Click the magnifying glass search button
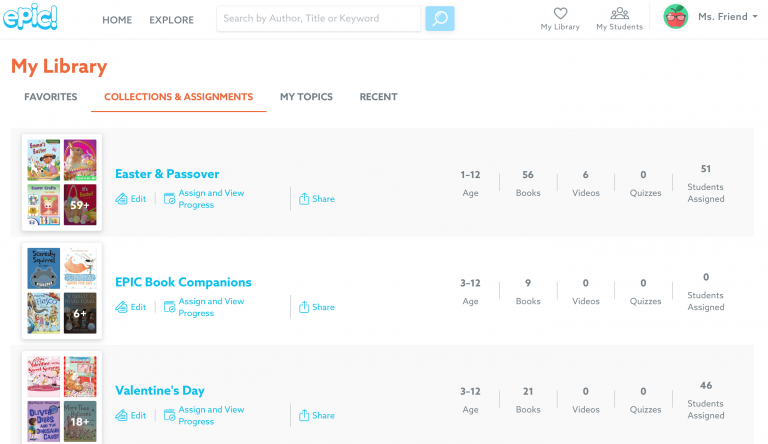Image resolution: width=768 pixels, height=444 pixels. [440, 18]
